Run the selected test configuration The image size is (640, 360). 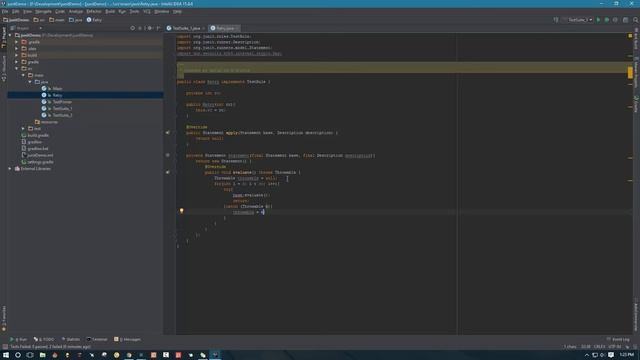[x=598, y=20]
